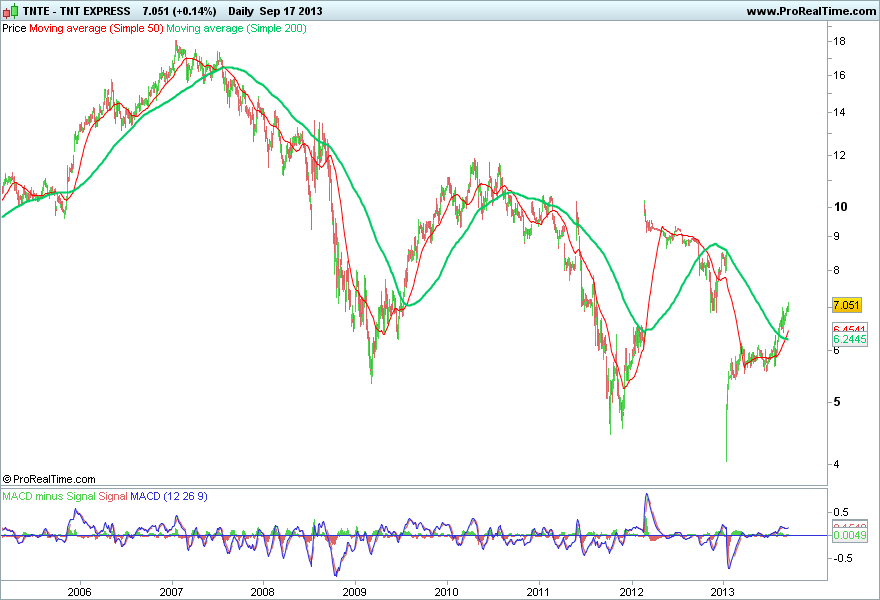The height and width of the screenshot is (600, 880).
Task: Click the 16 price axis label
Action: pyautogui.click(x=840, y=75)
